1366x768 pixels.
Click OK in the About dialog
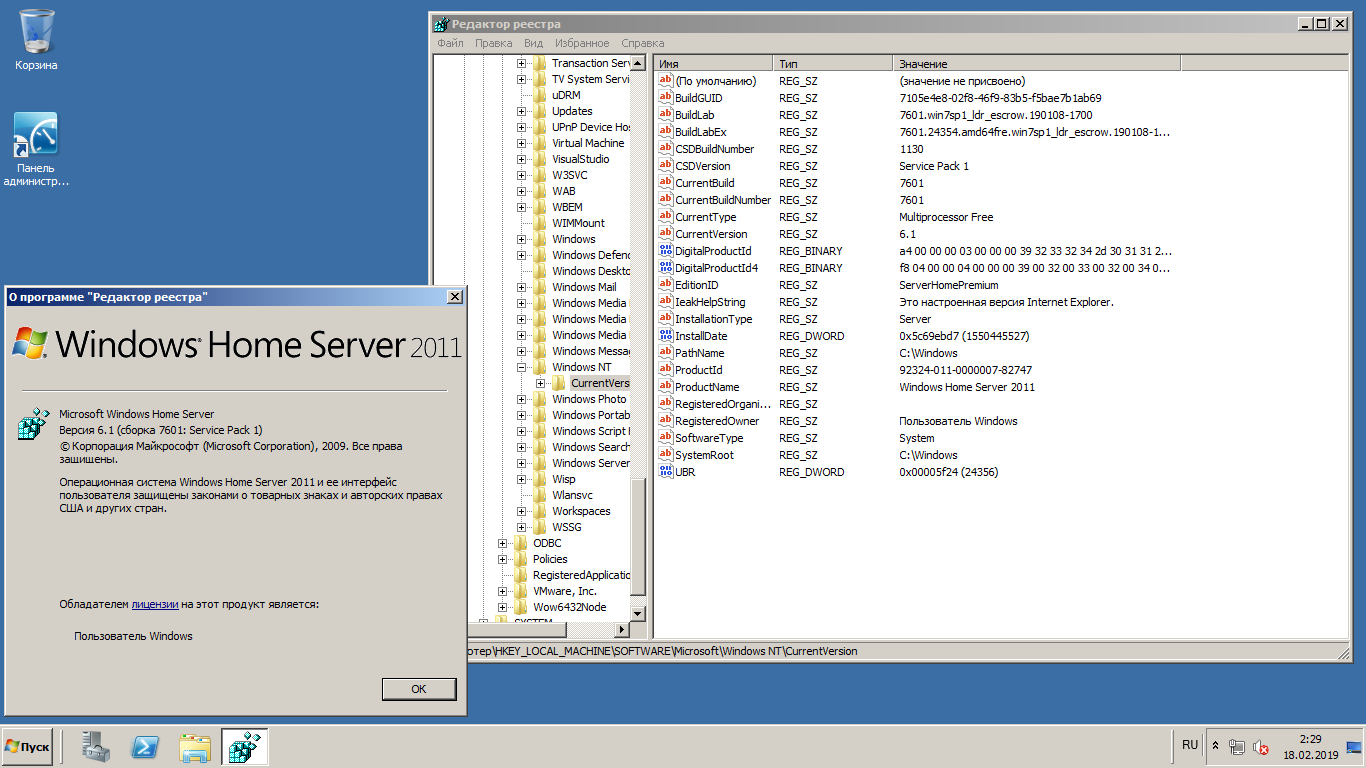[x=419, y=689]
